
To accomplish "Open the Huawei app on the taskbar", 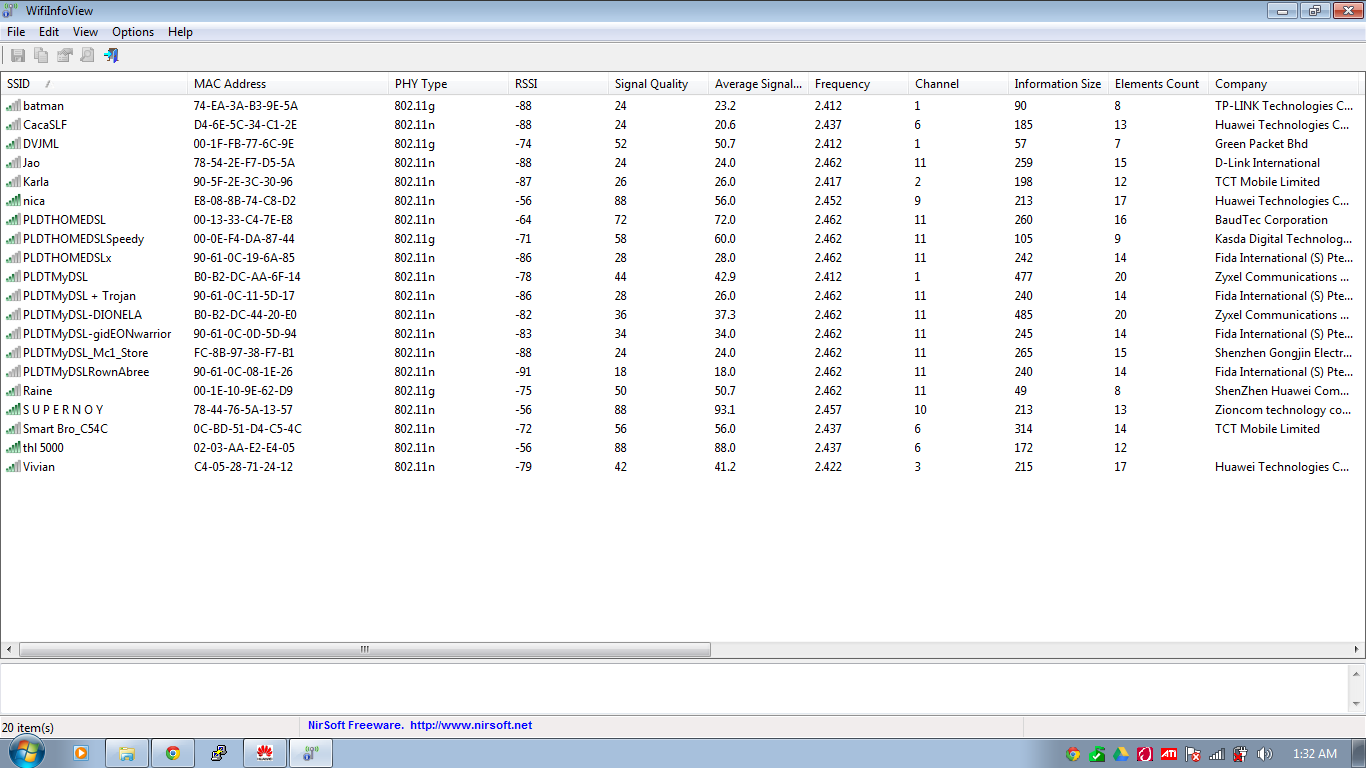I will (x=265, y=753).
